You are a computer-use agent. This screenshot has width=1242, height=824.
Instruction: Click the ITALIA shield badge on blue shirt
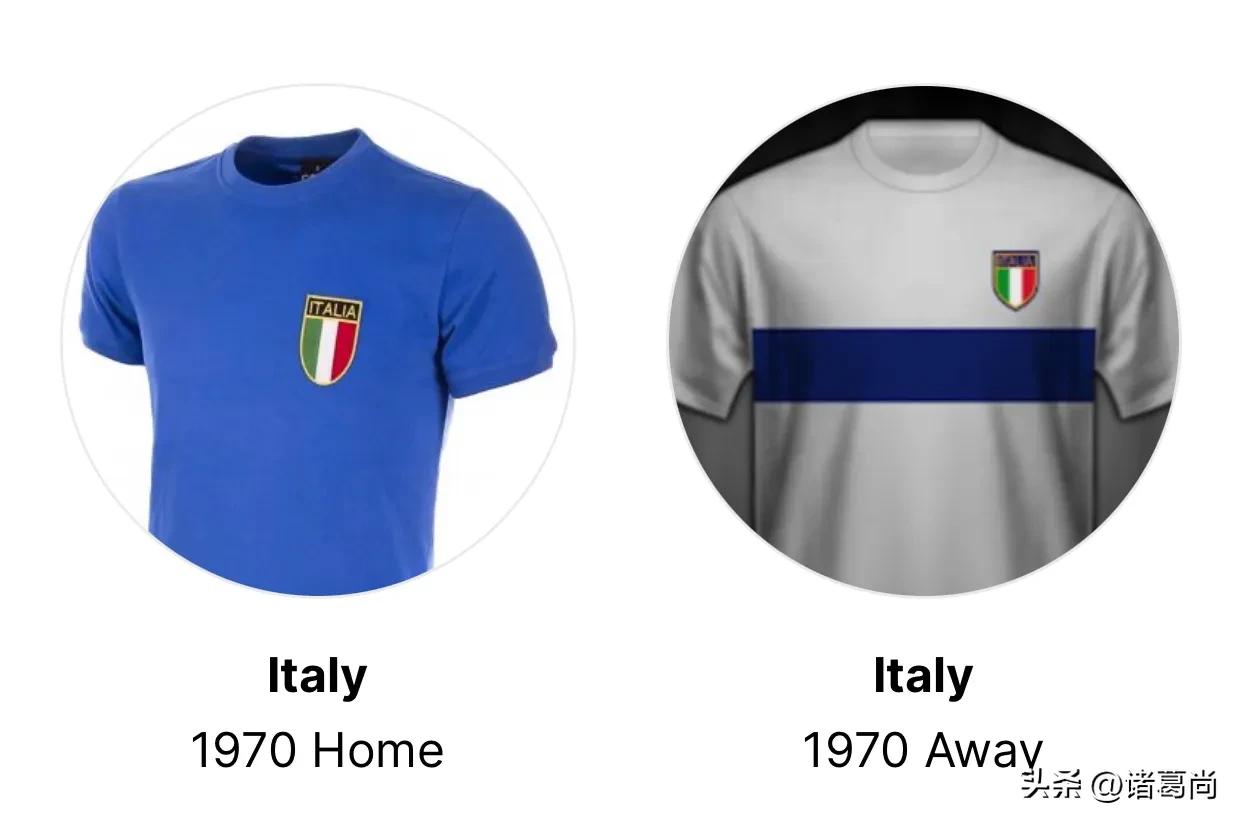331,340
